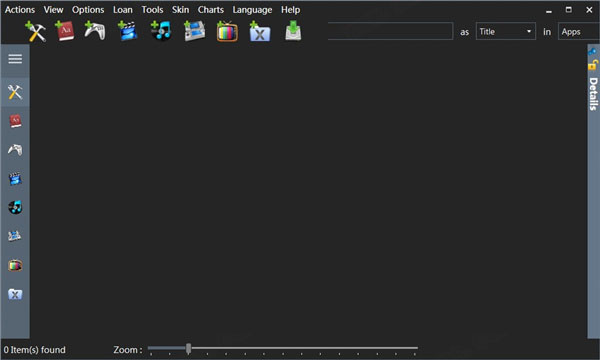Select the Movies clapperboard category in the sidebar
This screenshot has height=360, width=600.
pyautogui.click(x=15, y=179)
